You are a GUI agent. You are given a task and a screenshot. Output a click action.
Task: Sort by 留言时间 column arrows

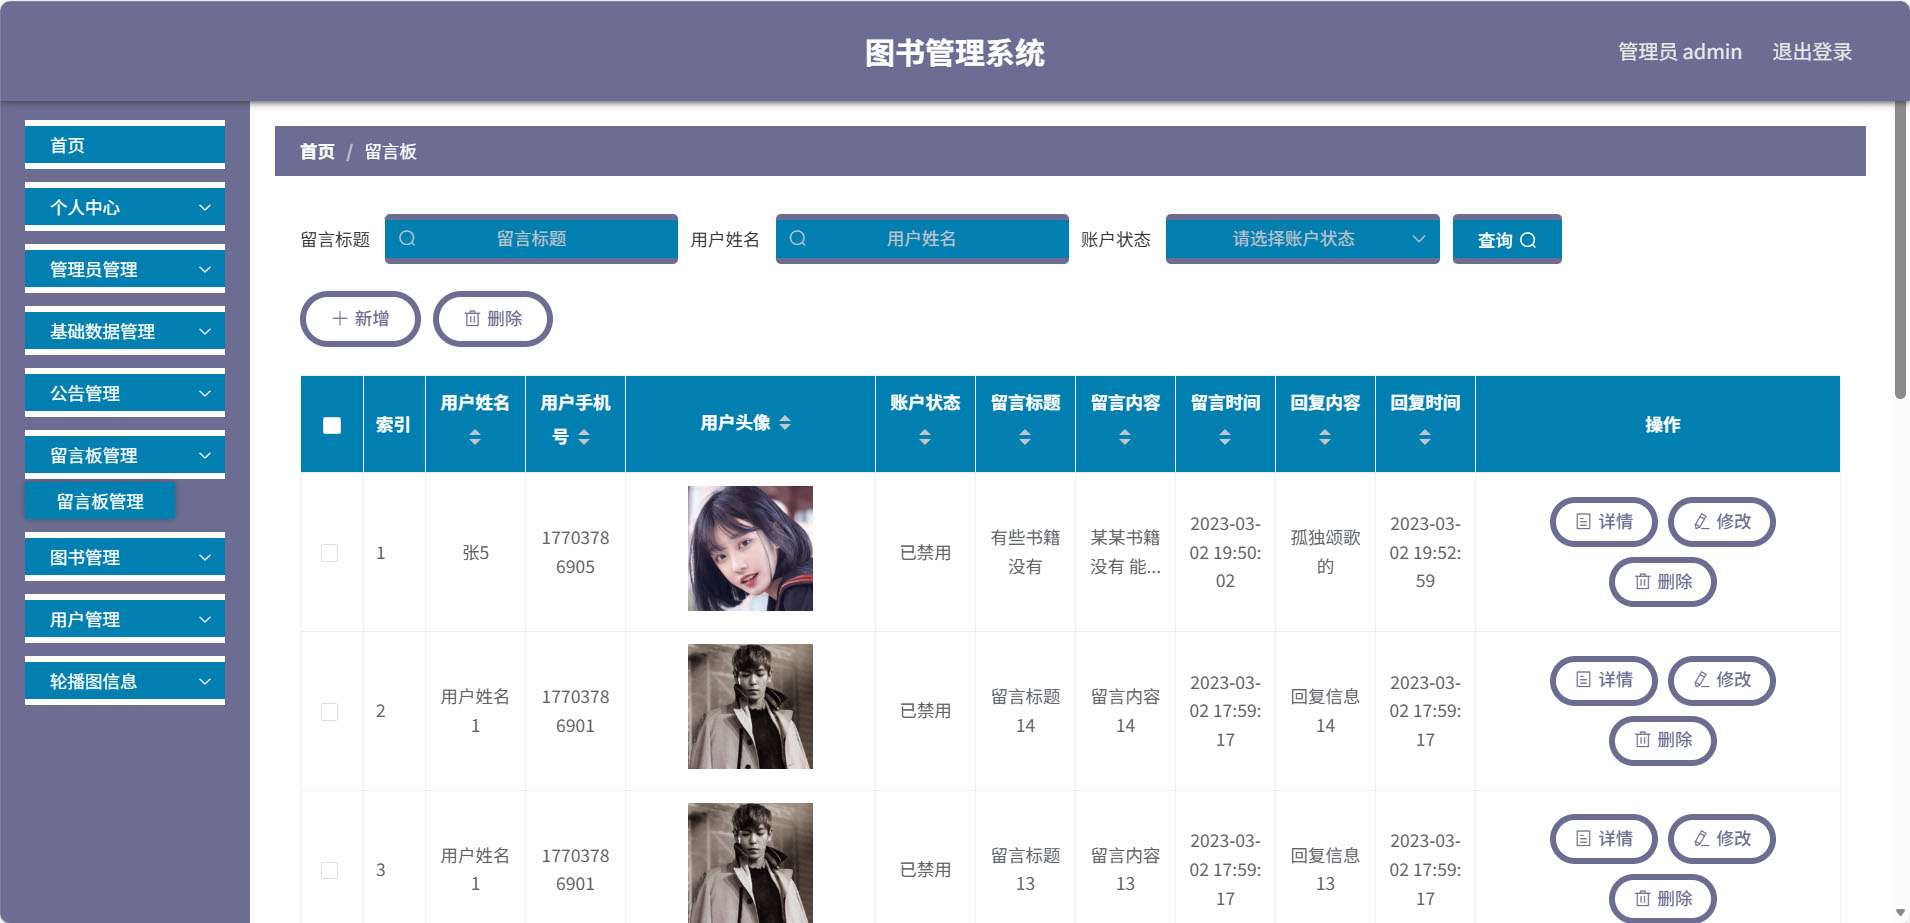[x=1225, y=437]
